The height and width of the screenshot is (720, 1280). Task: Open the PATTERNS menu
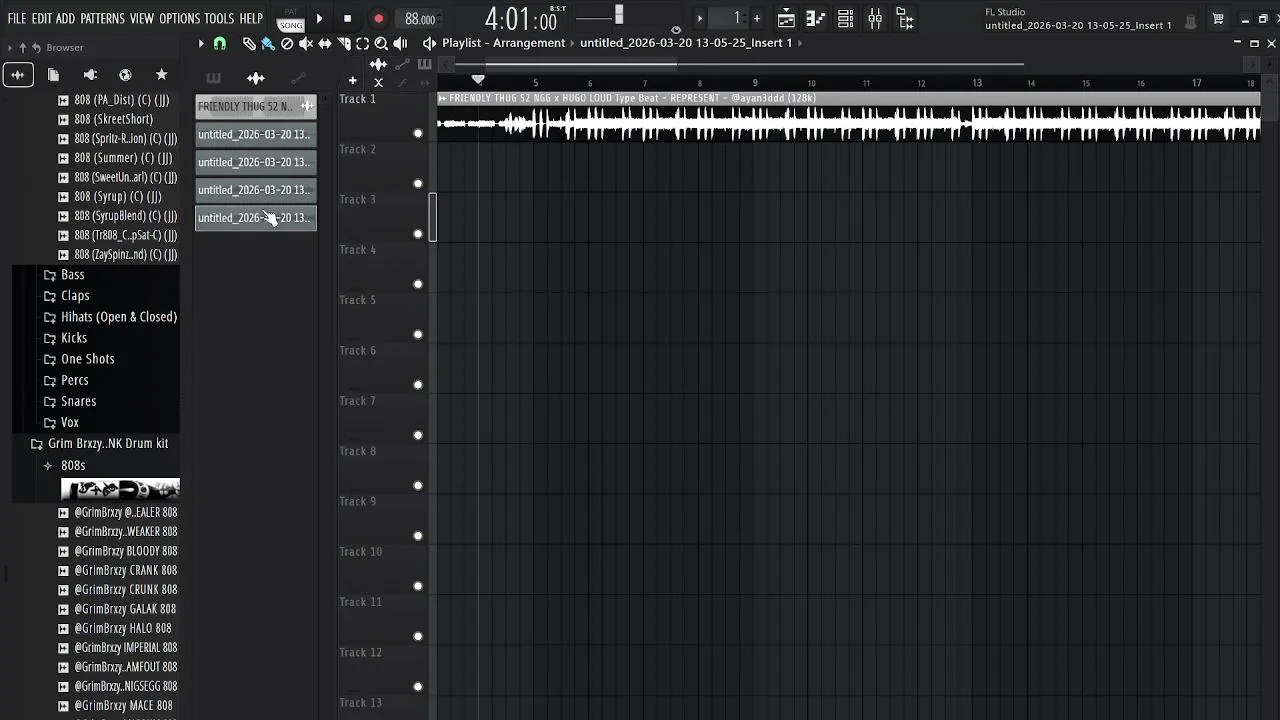(x=102, y=19)
